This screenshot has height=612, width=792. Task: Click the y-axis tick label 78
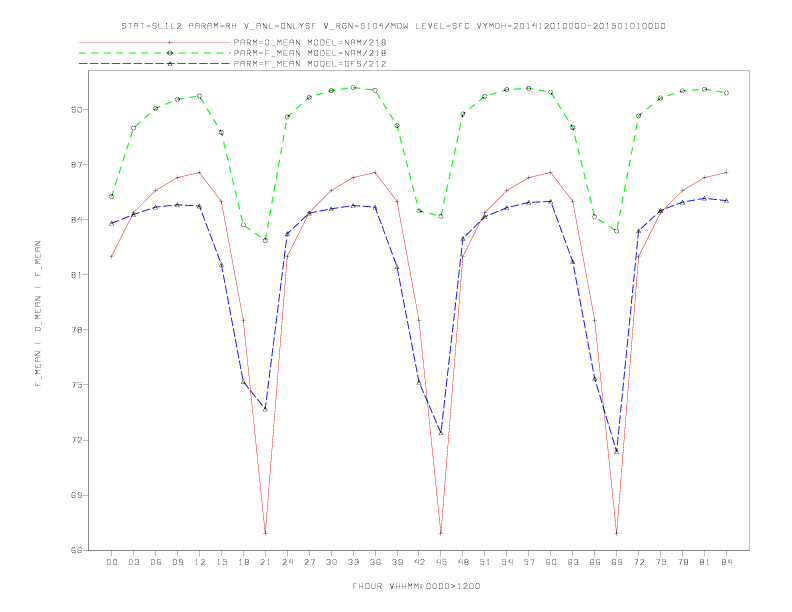pyautogui.click(x=75, y=330)
